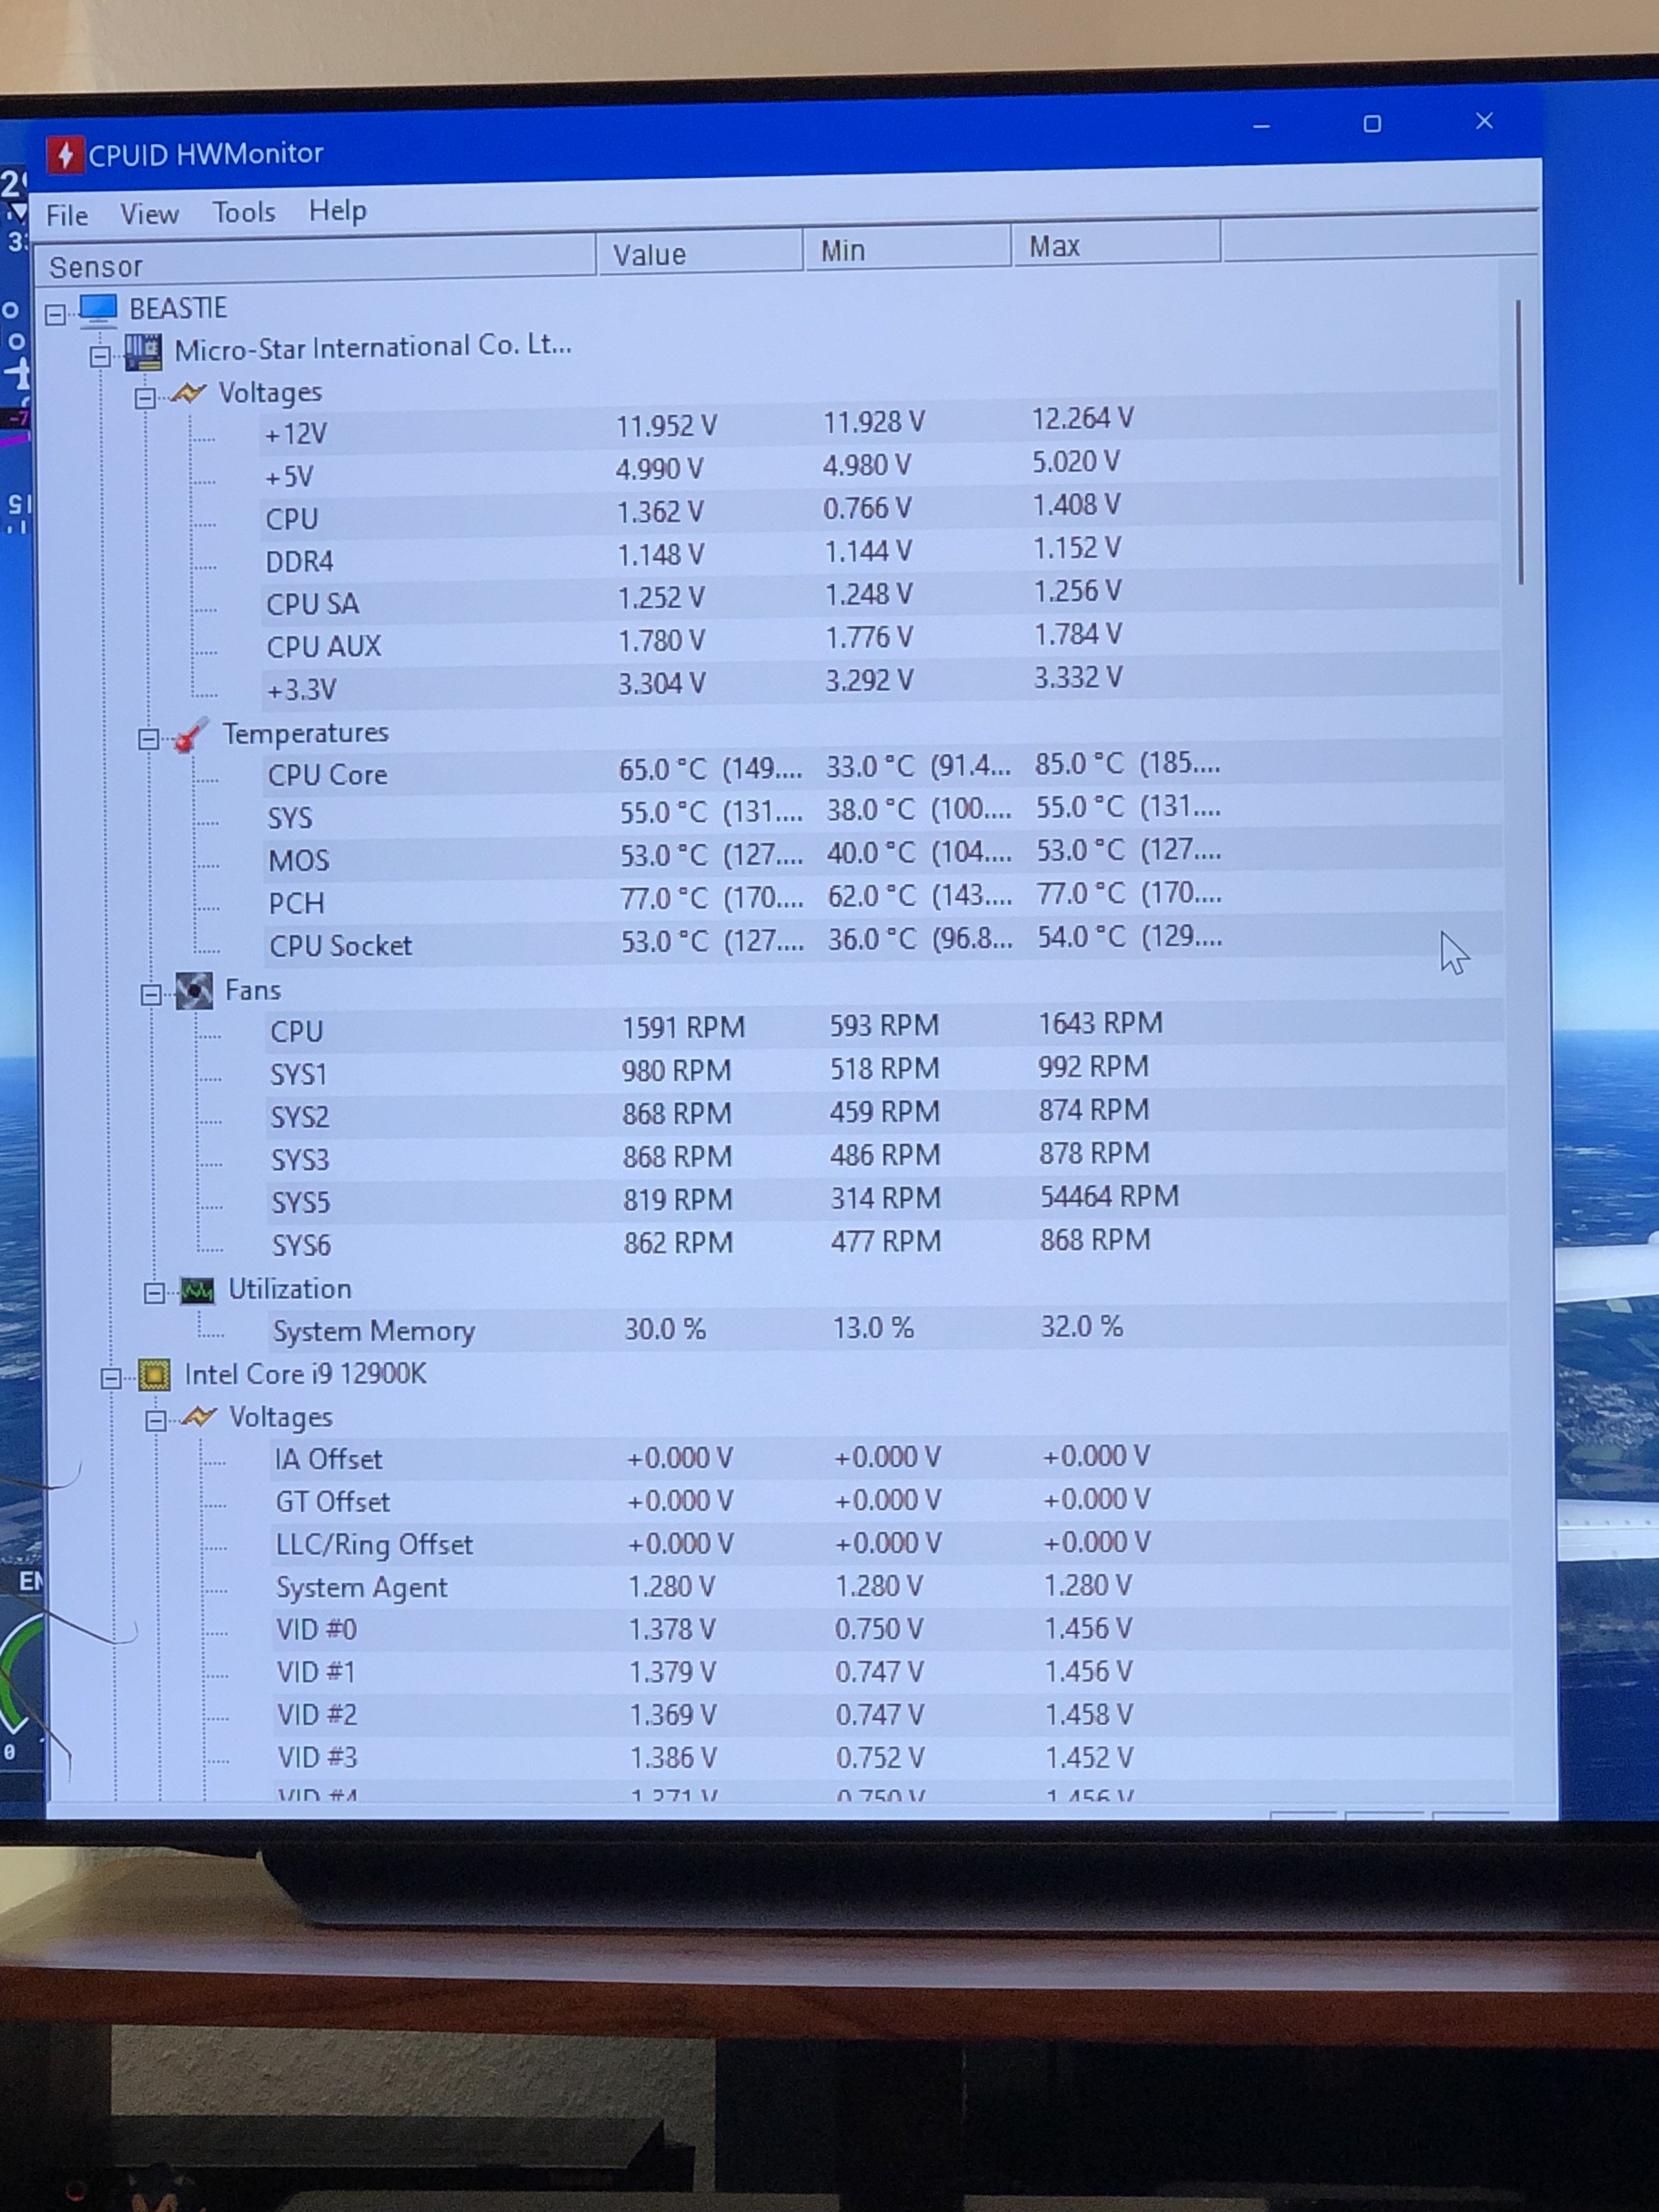Click the Fans section fan icon
Image resolution: width=1659 pixels, height=2212 pixels.
click(x=194, y=992)
